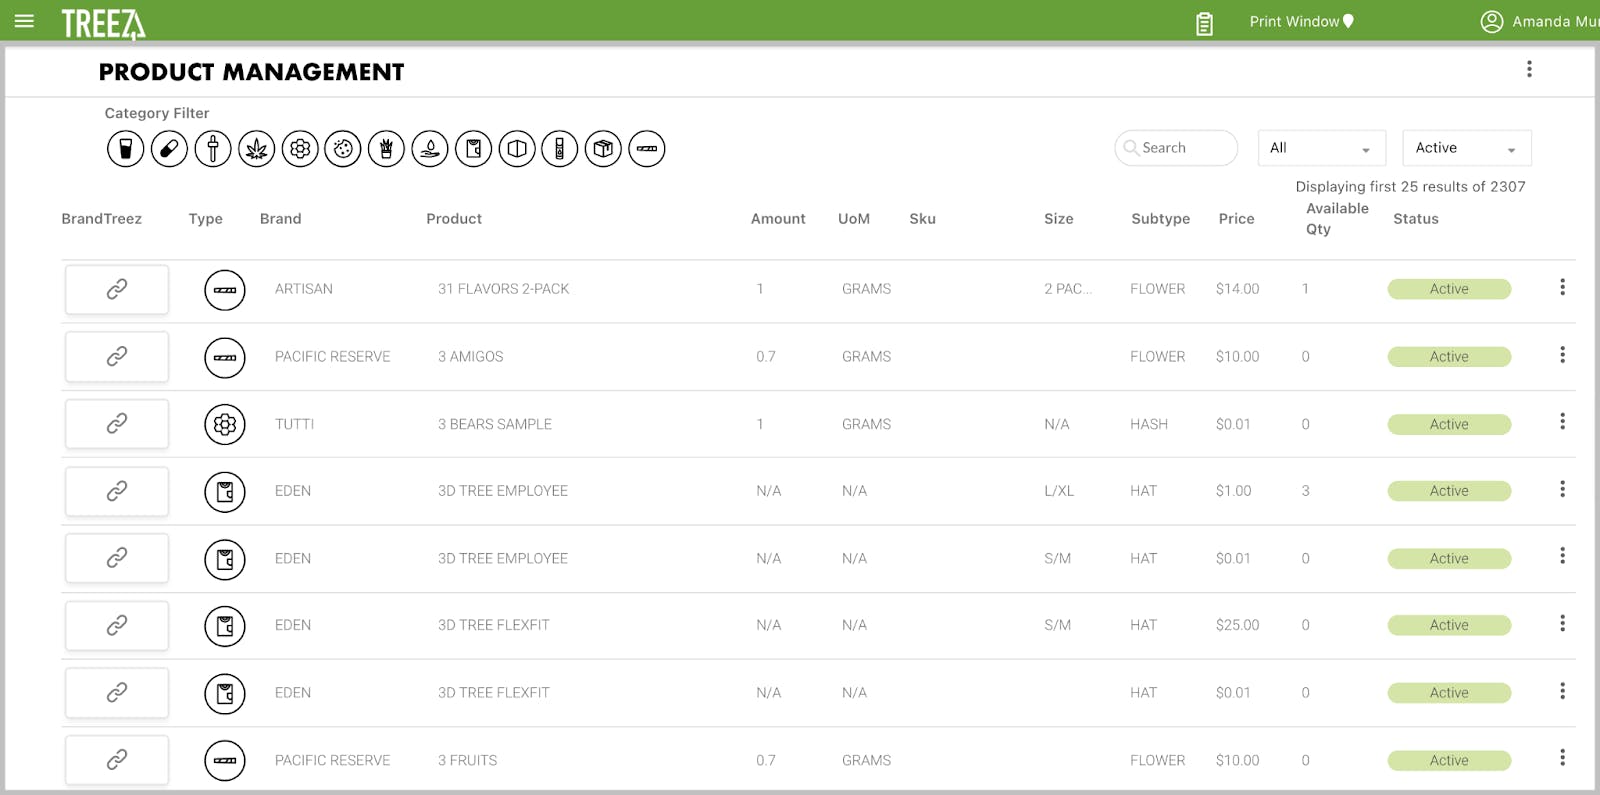1600x795 pixels.
Task: Filter by the shipping box category icon
Action: coord(603,149)
